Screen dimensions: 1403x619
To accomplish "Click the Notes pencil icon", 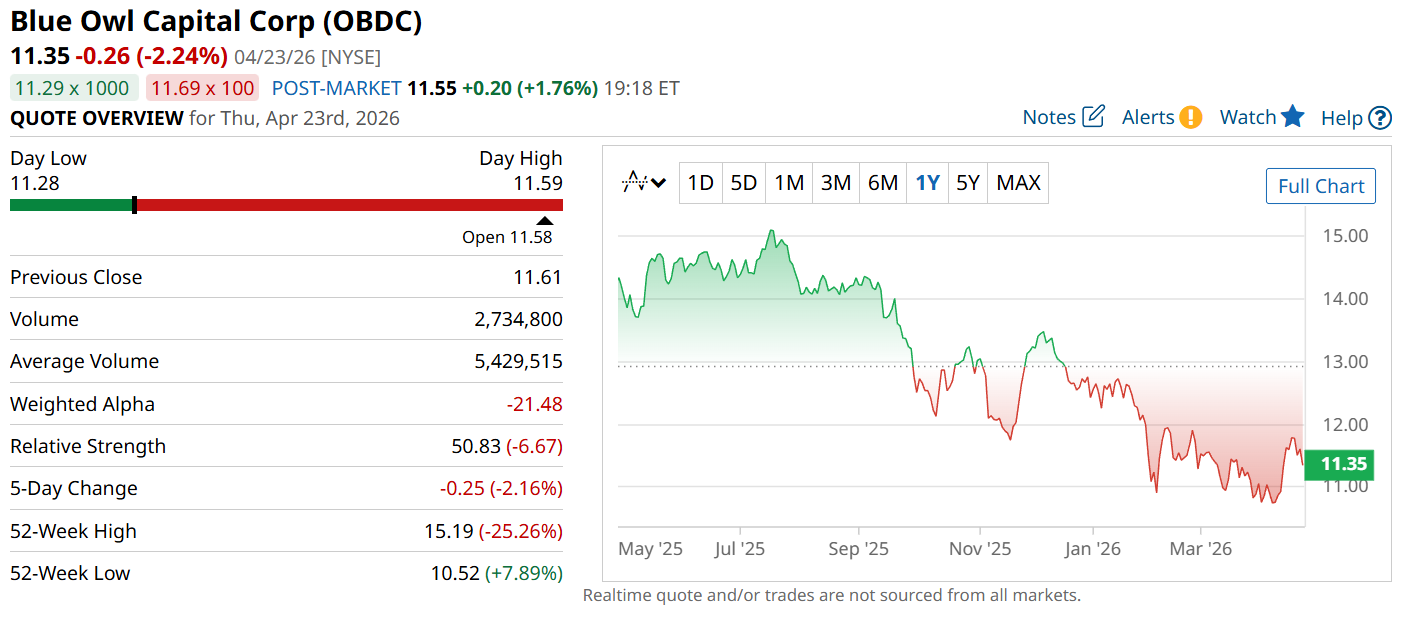I will click(1093, 117).
